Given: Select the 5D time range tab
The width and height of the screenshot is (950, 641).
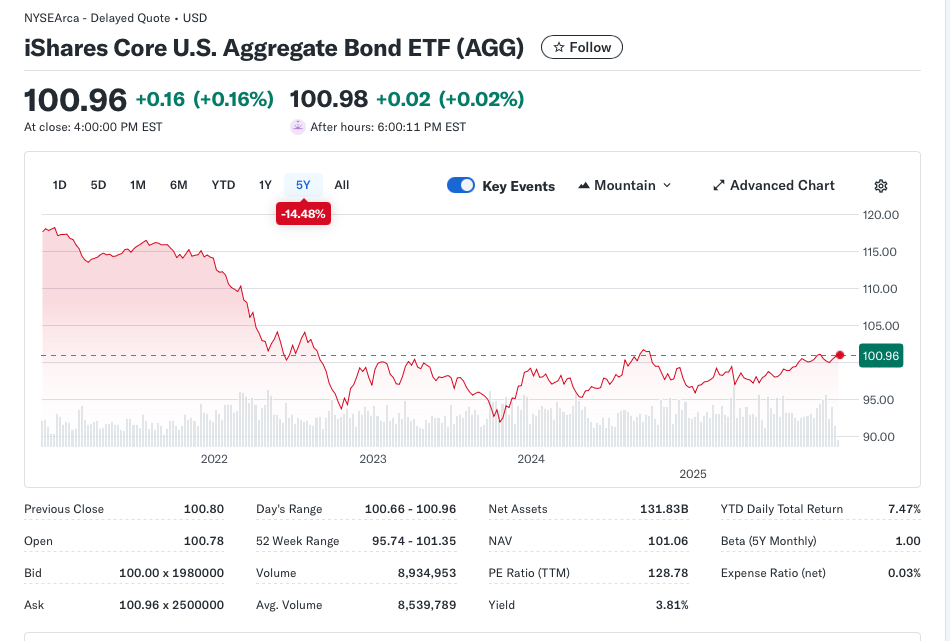Looking at the screenshot, I should (x=98, y=185).
